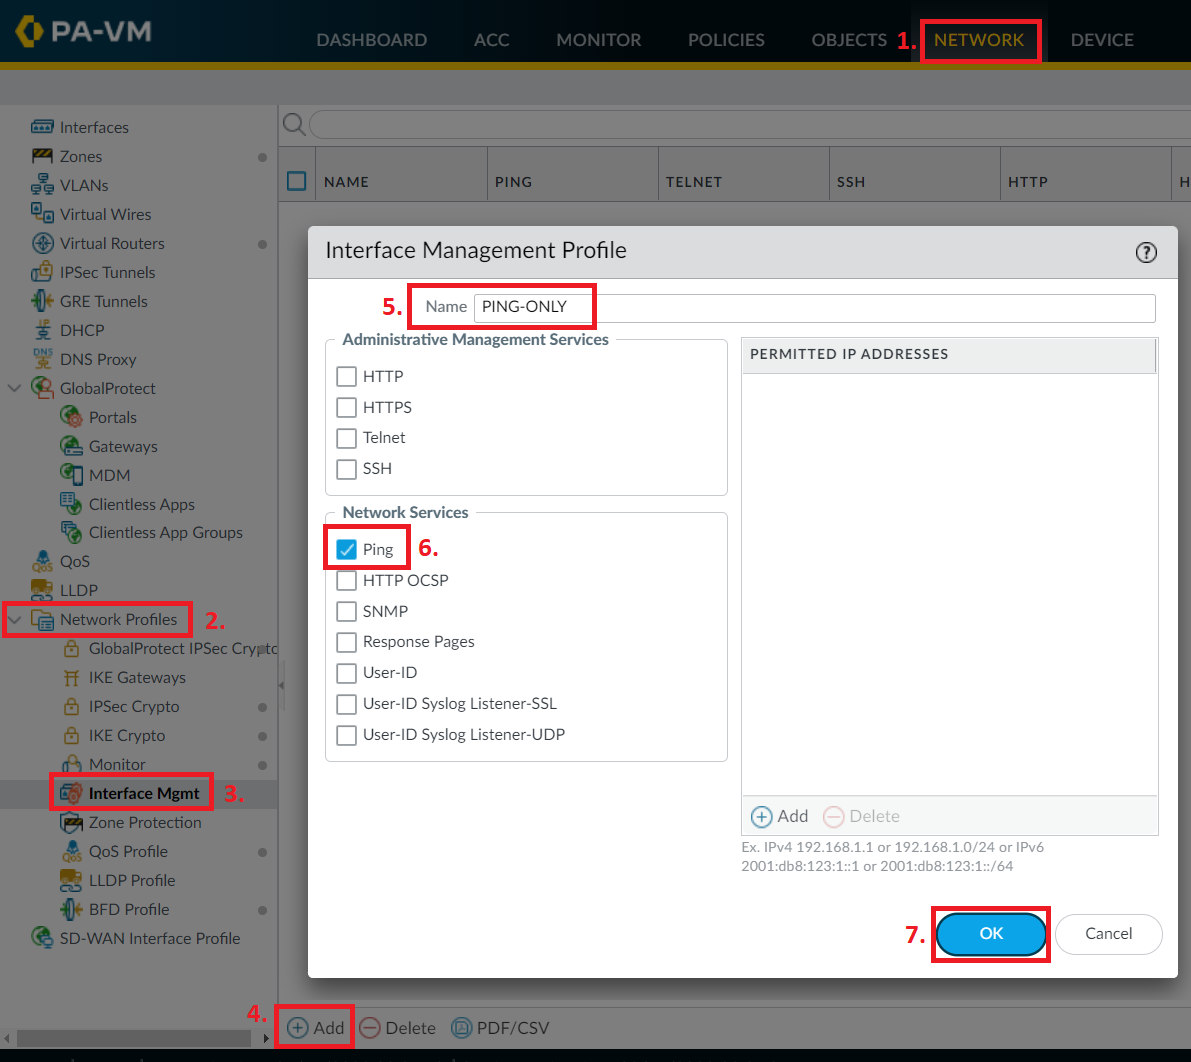Click the help icon in the dialog
Viewport: 1191px width, 1062px height.
[1146, 252]
